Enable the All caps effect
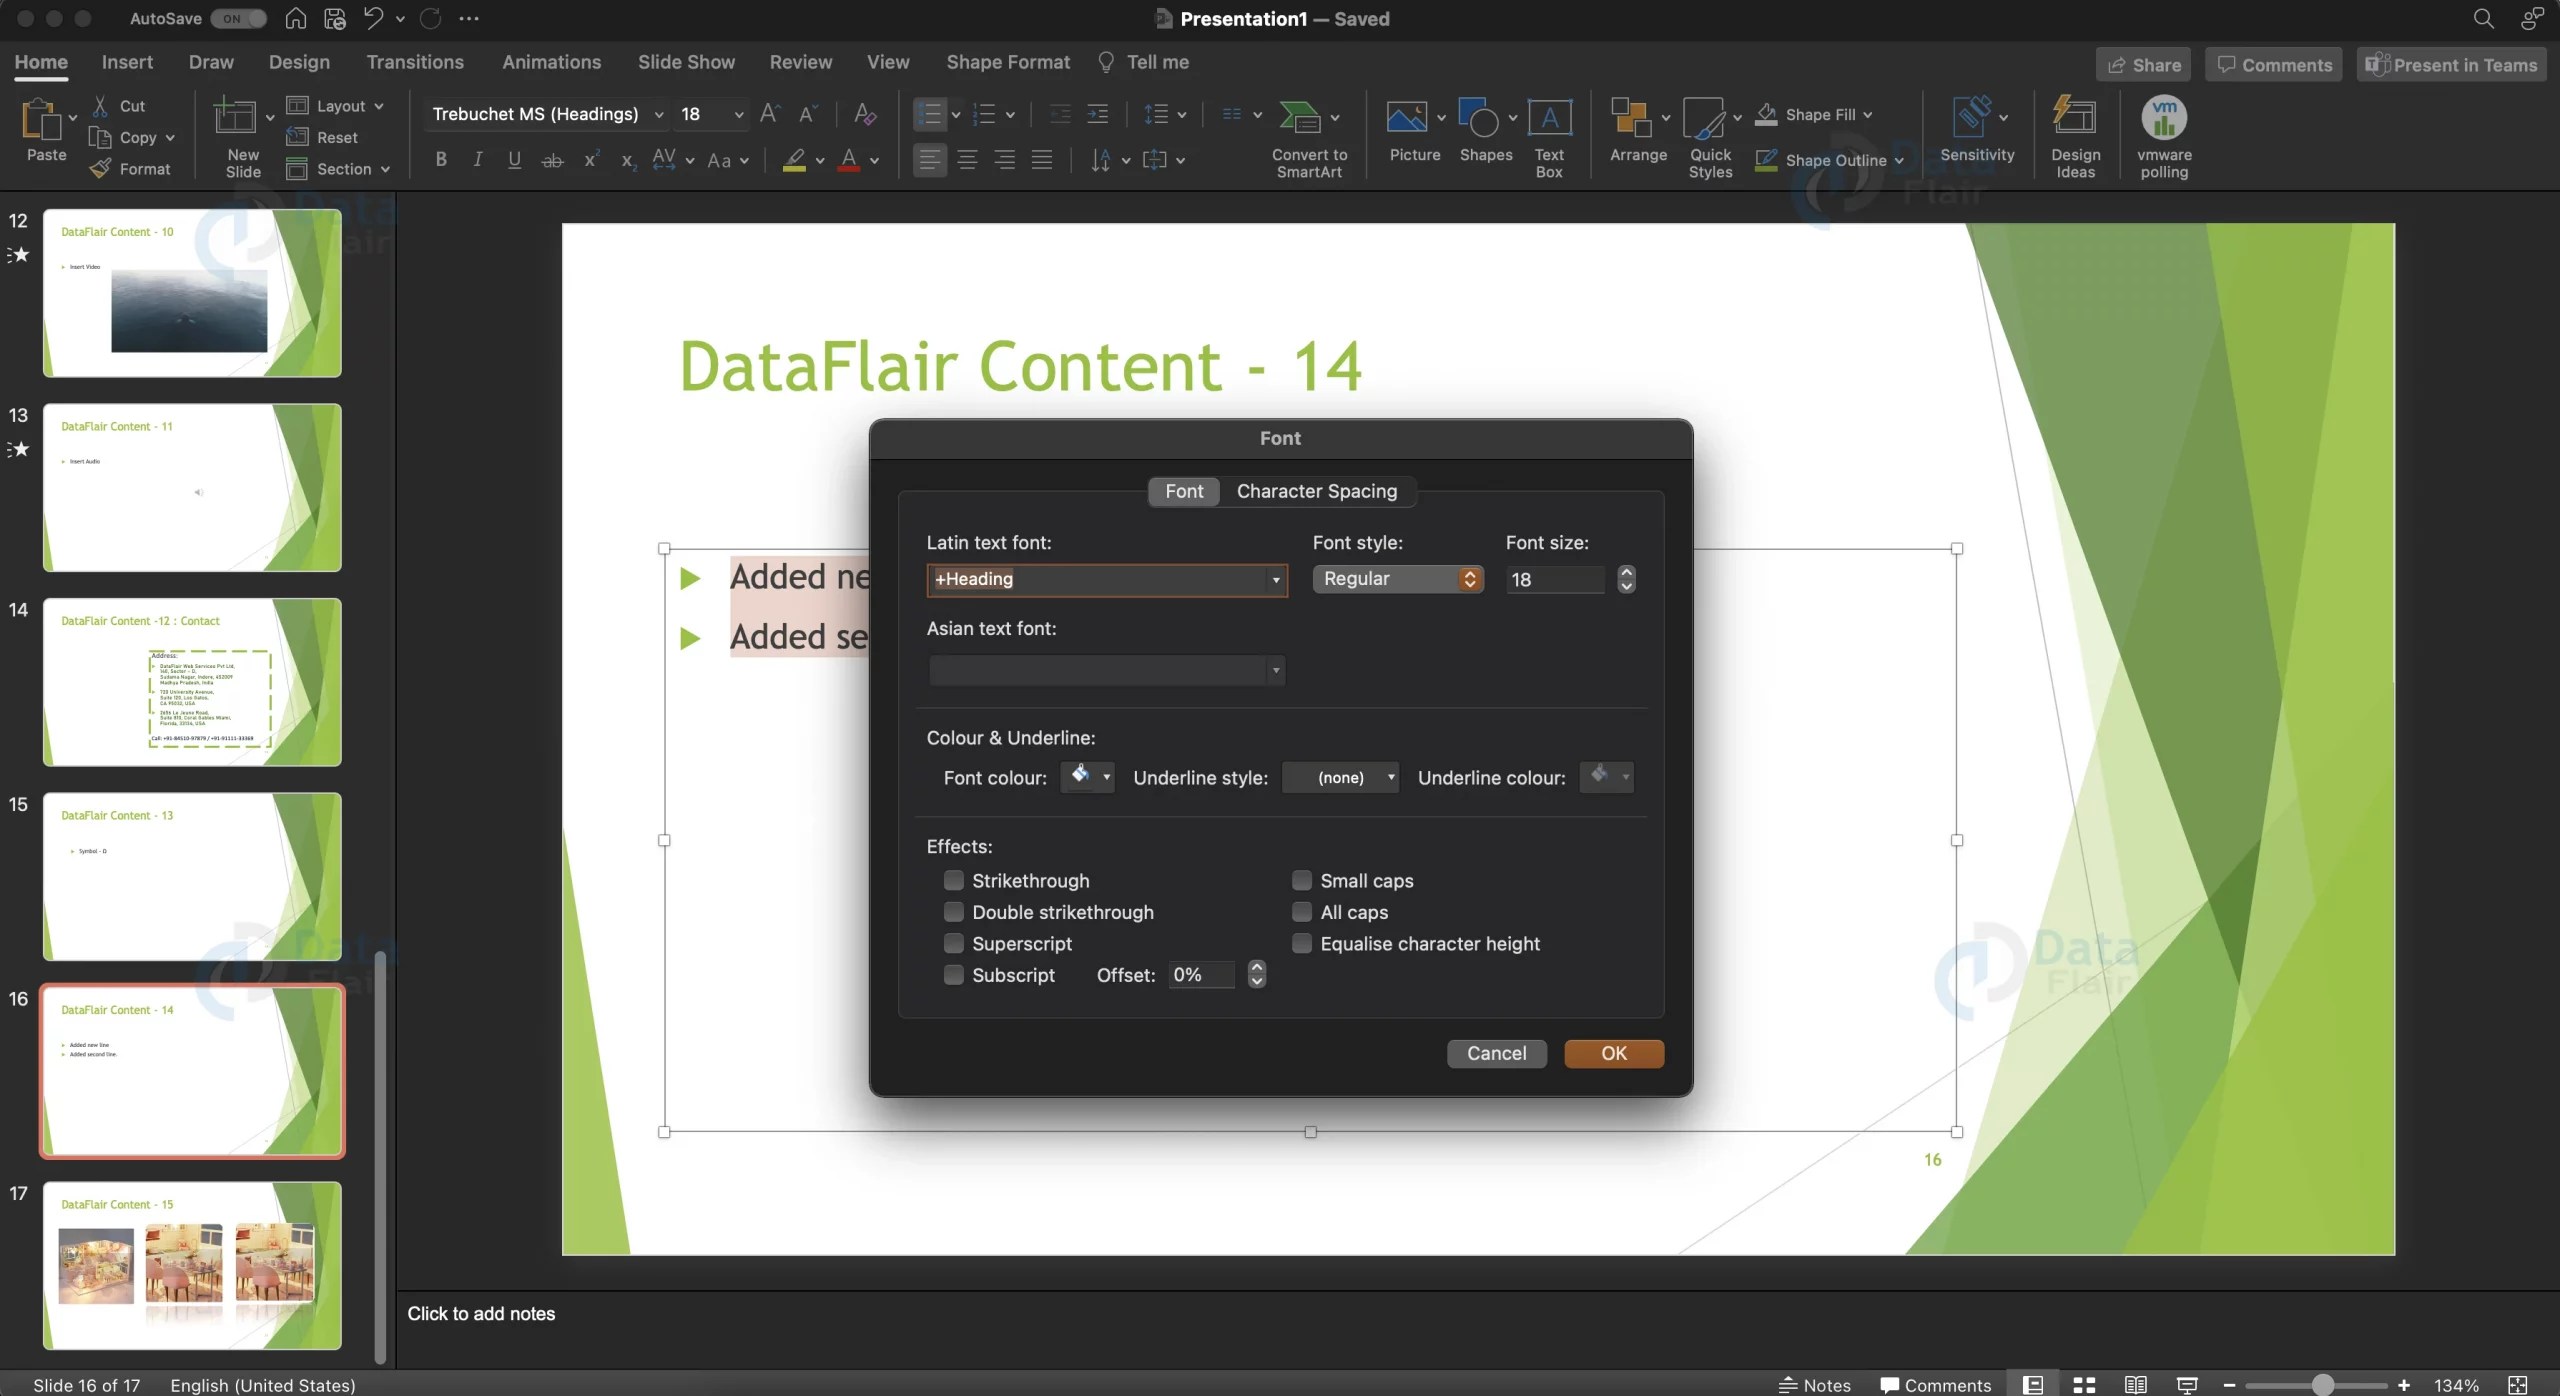 pos(1301,912)
